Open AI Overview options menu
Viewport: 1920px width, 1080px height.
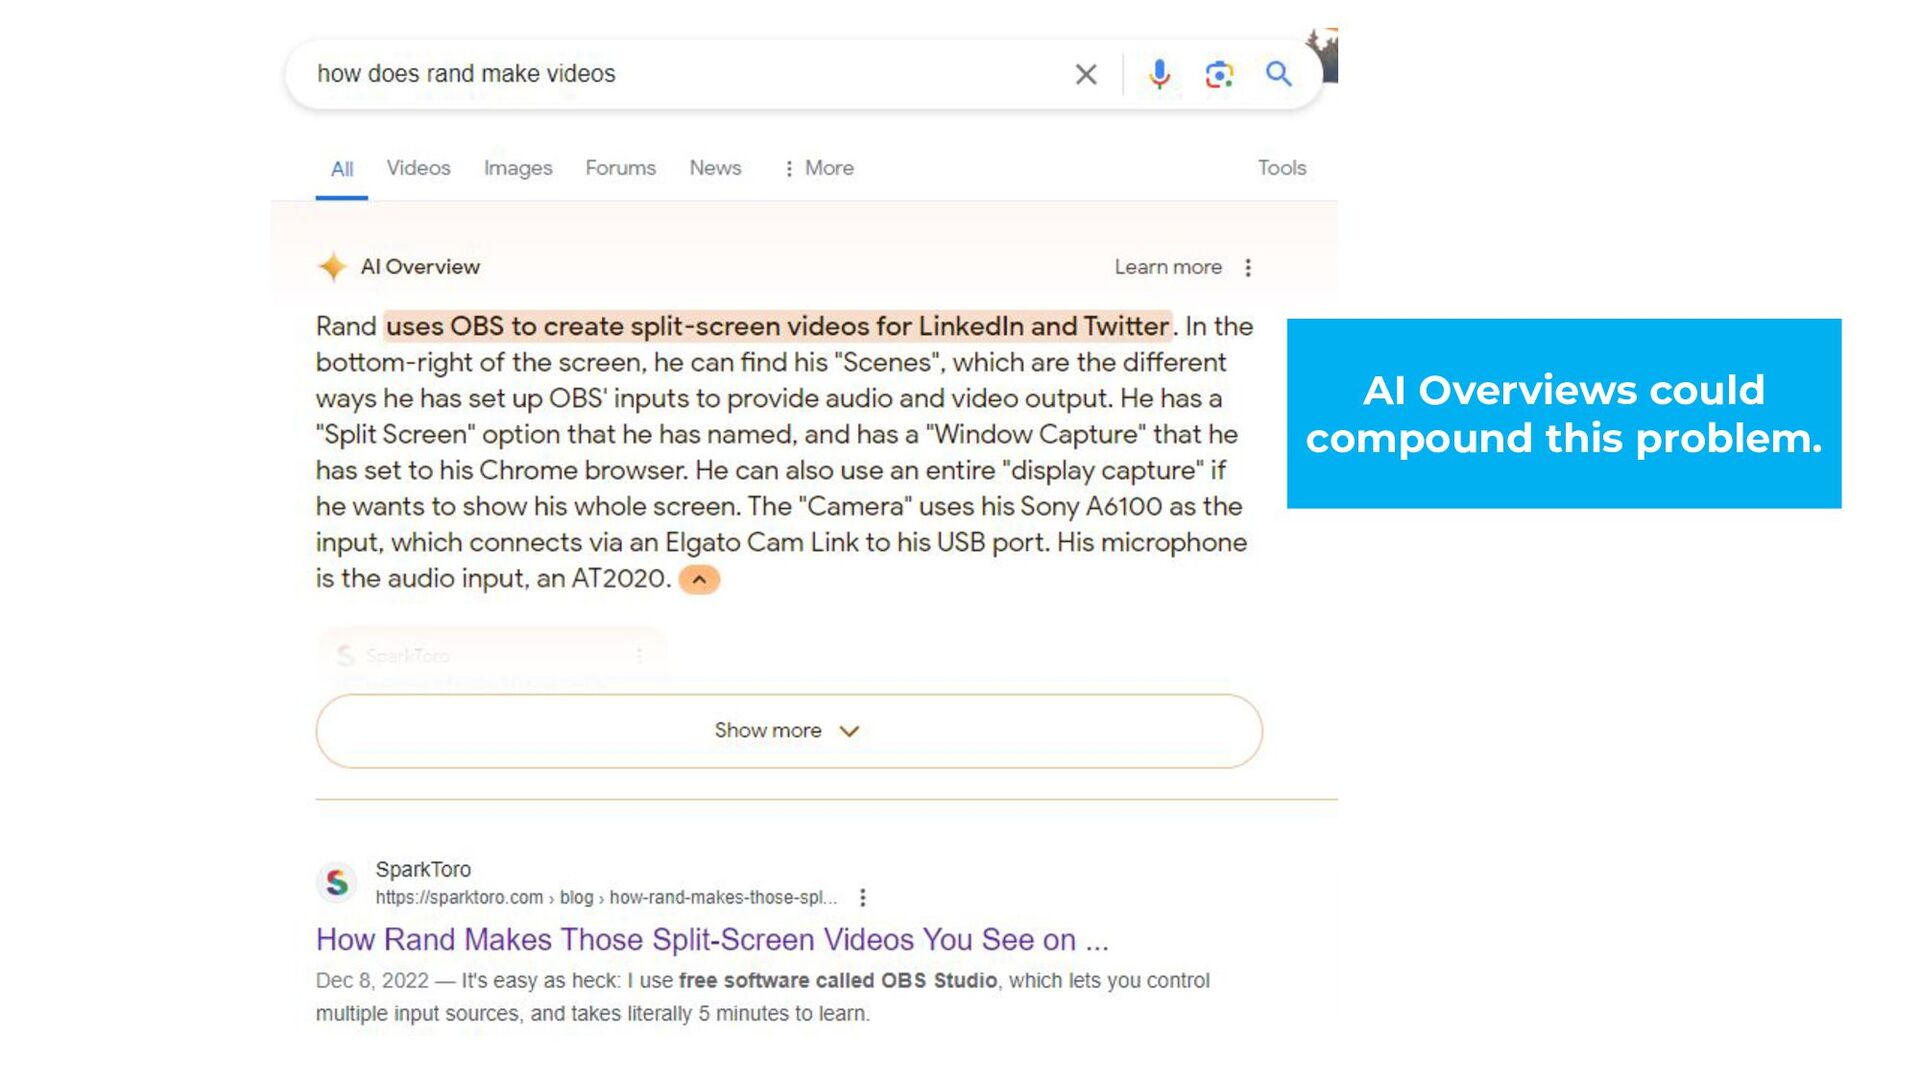pos(1248,267)
